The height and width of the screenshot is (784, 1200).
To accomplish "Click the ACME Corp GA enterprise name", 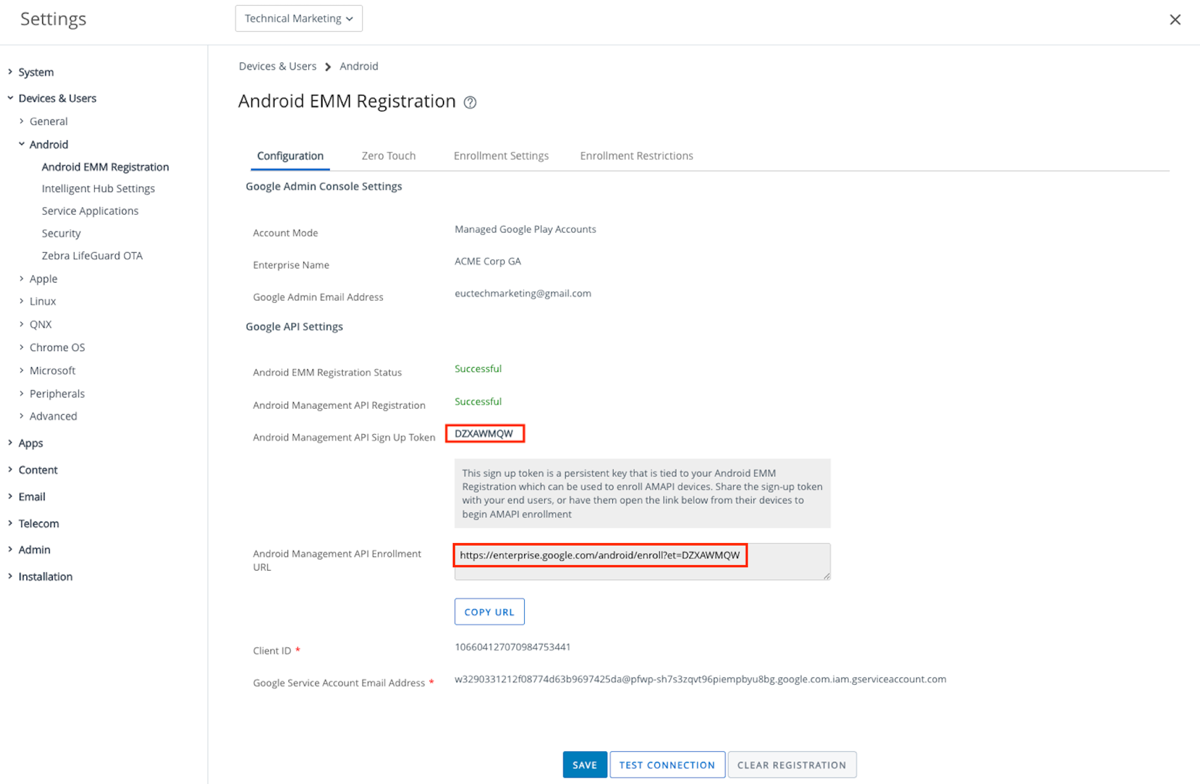I will point(487,261).
